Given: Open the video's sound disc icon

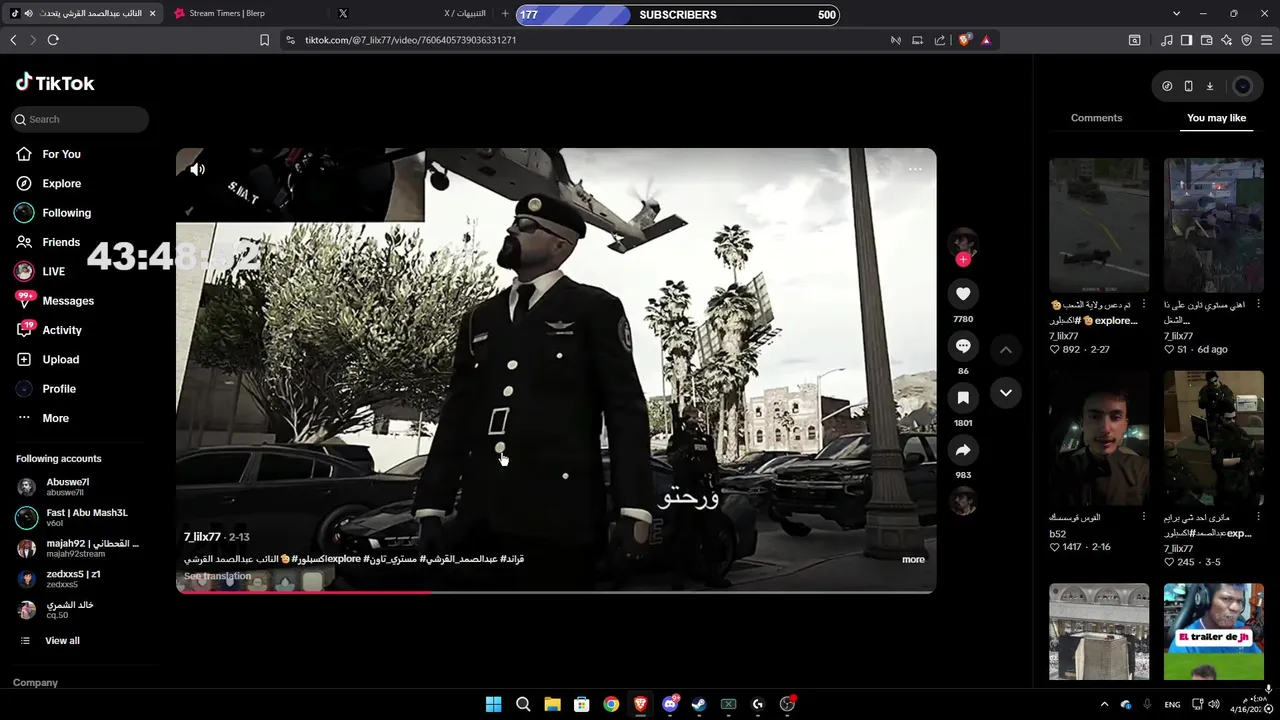Looking at the screenshot, I should pyautogui.click(x=963, y=501).
